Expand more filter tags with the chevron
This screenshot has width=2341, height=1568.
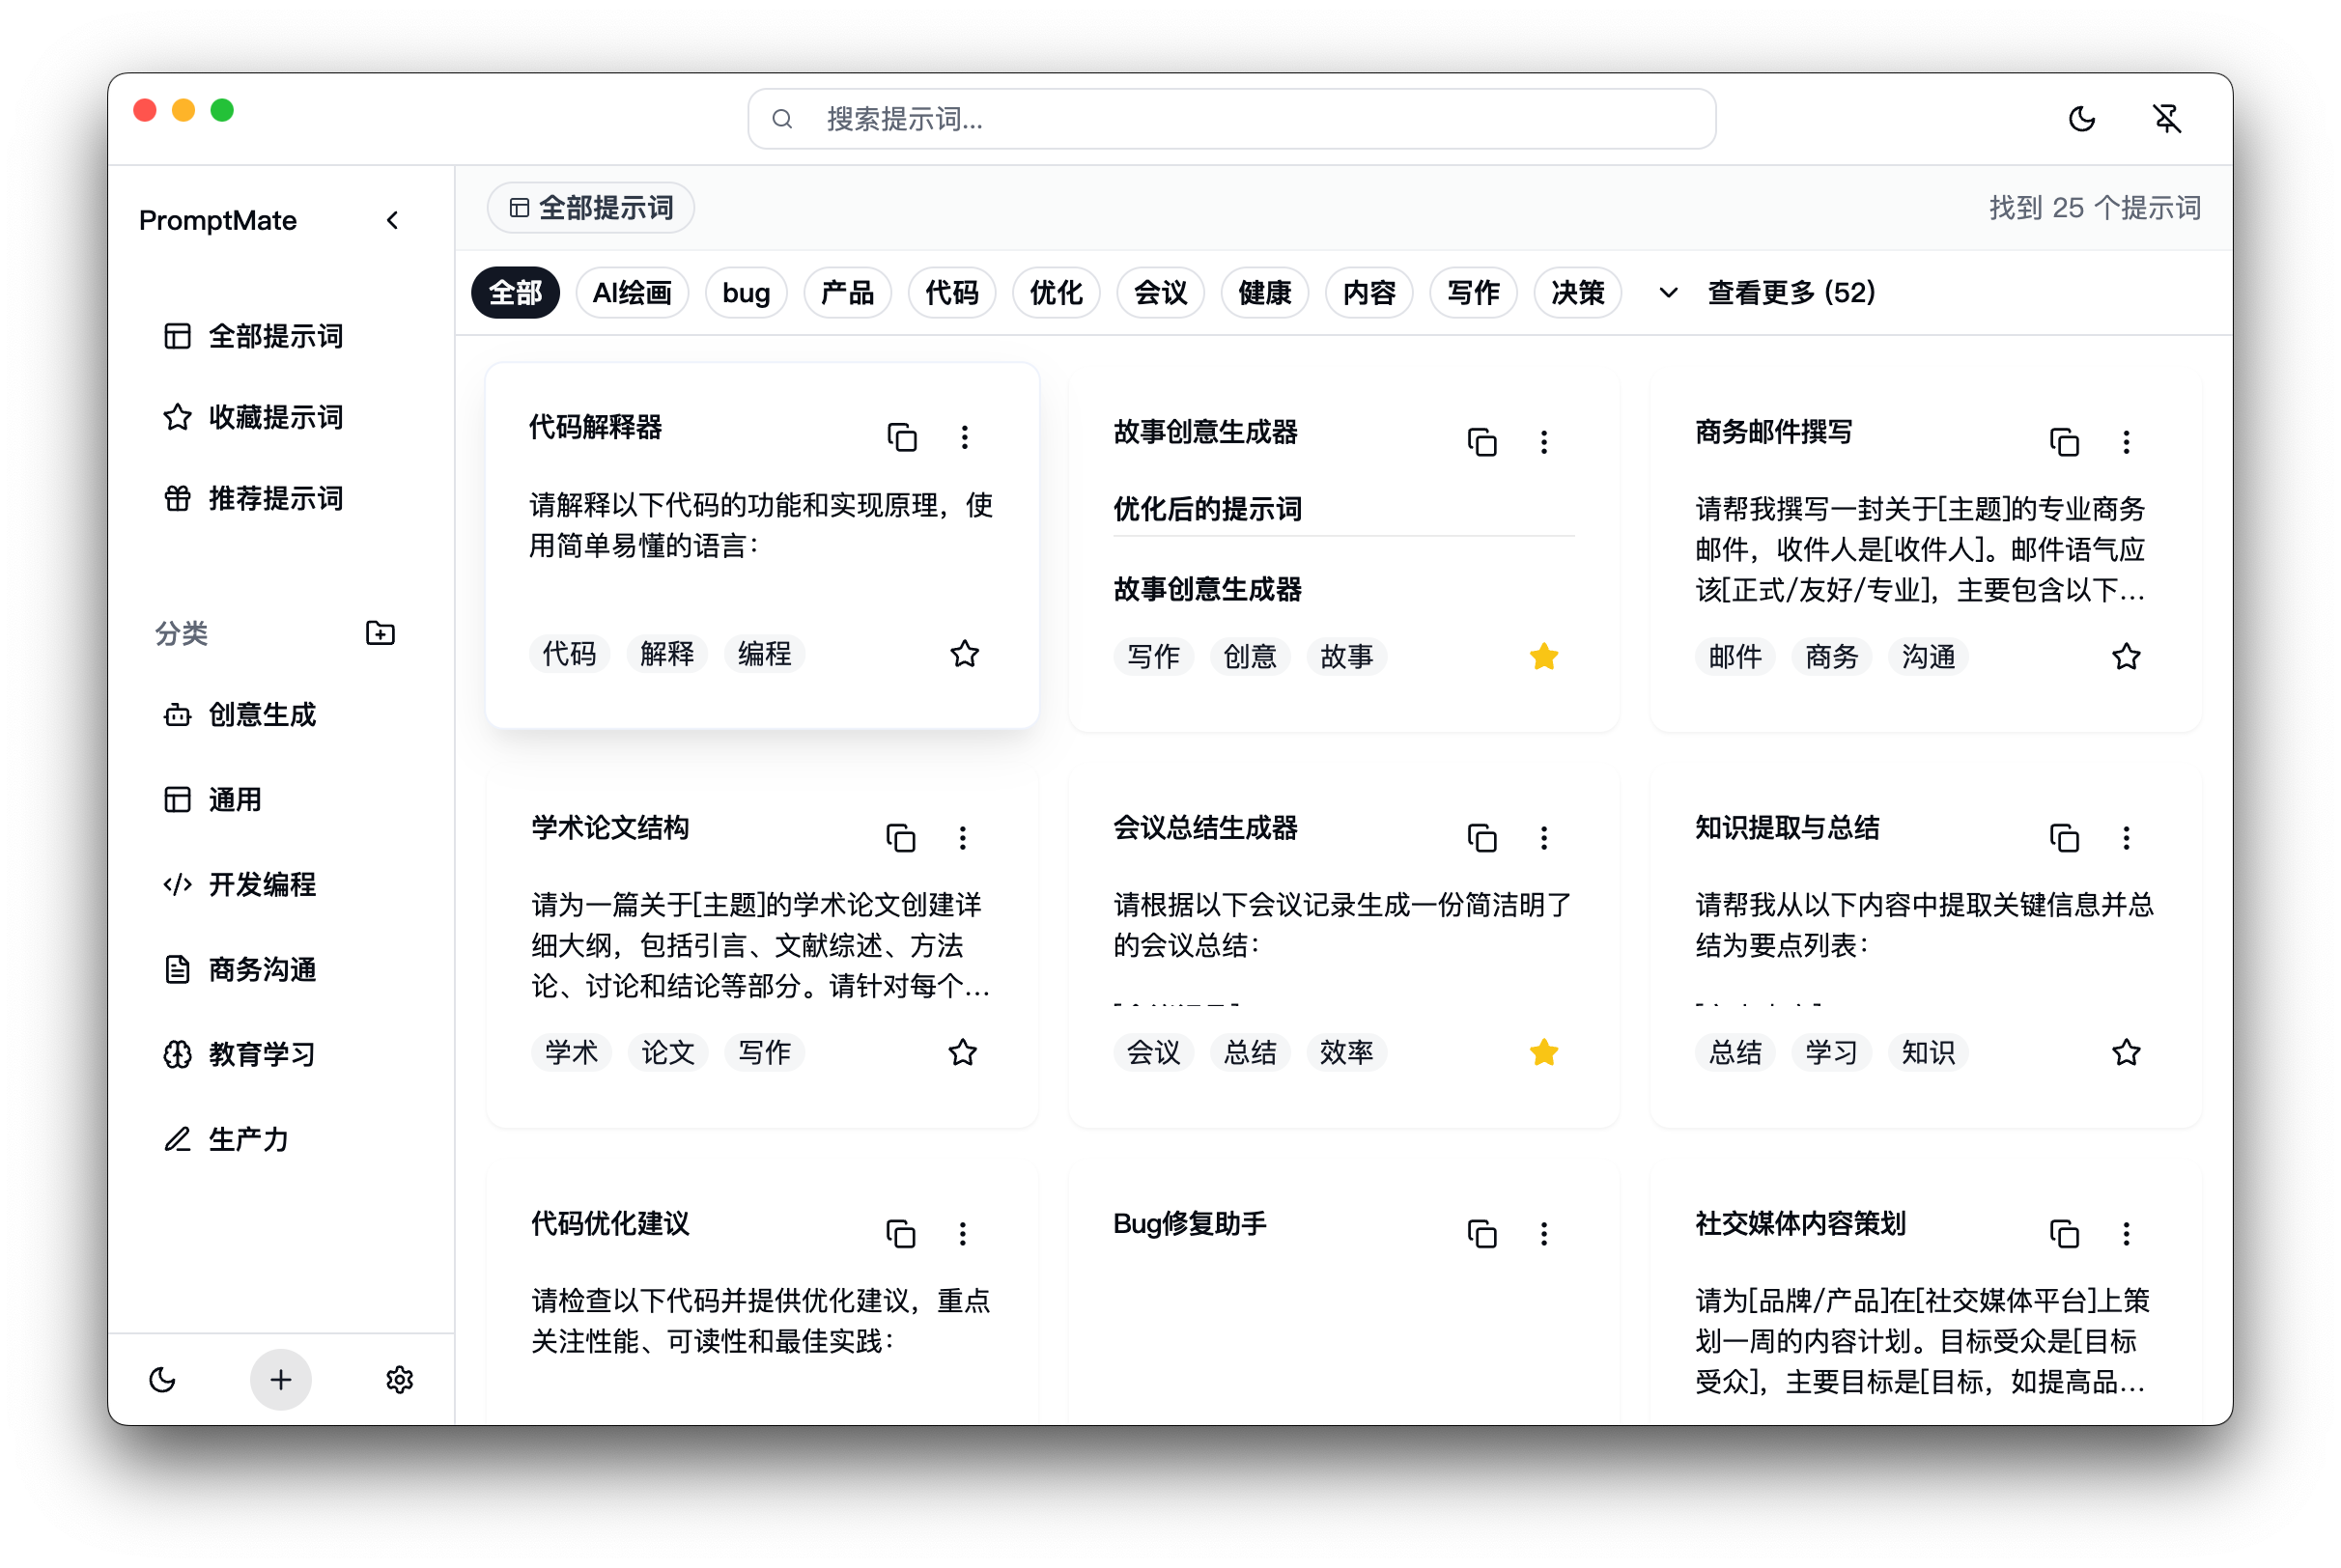1666,293
